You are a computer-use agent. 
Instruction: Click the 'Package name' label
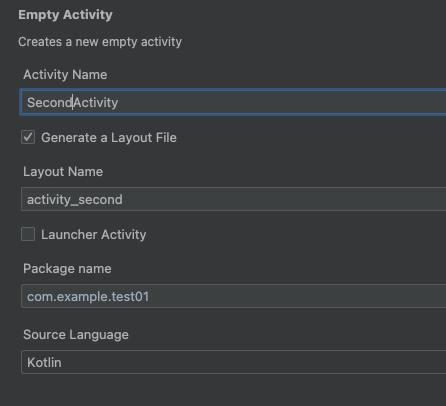(x=67, y=269)
